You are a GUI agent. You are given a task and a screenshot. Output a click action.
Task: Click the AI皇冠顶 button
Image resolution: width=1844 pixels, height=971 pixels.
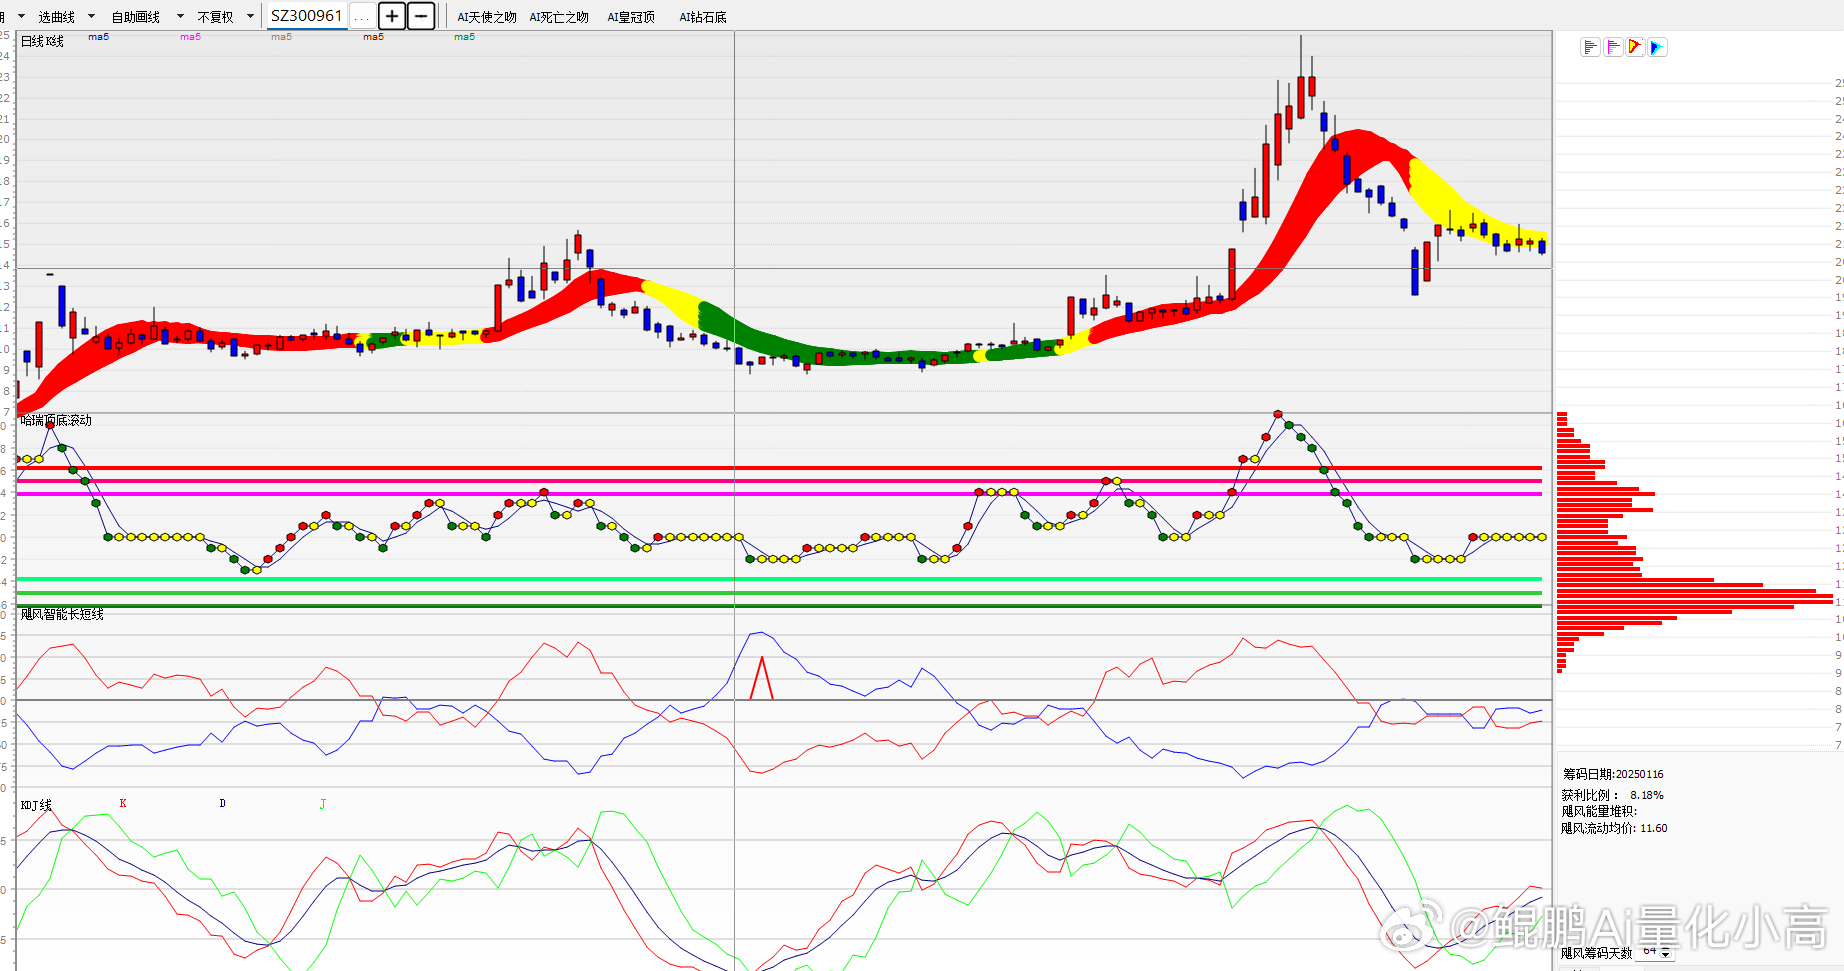[x=631, y=17]
